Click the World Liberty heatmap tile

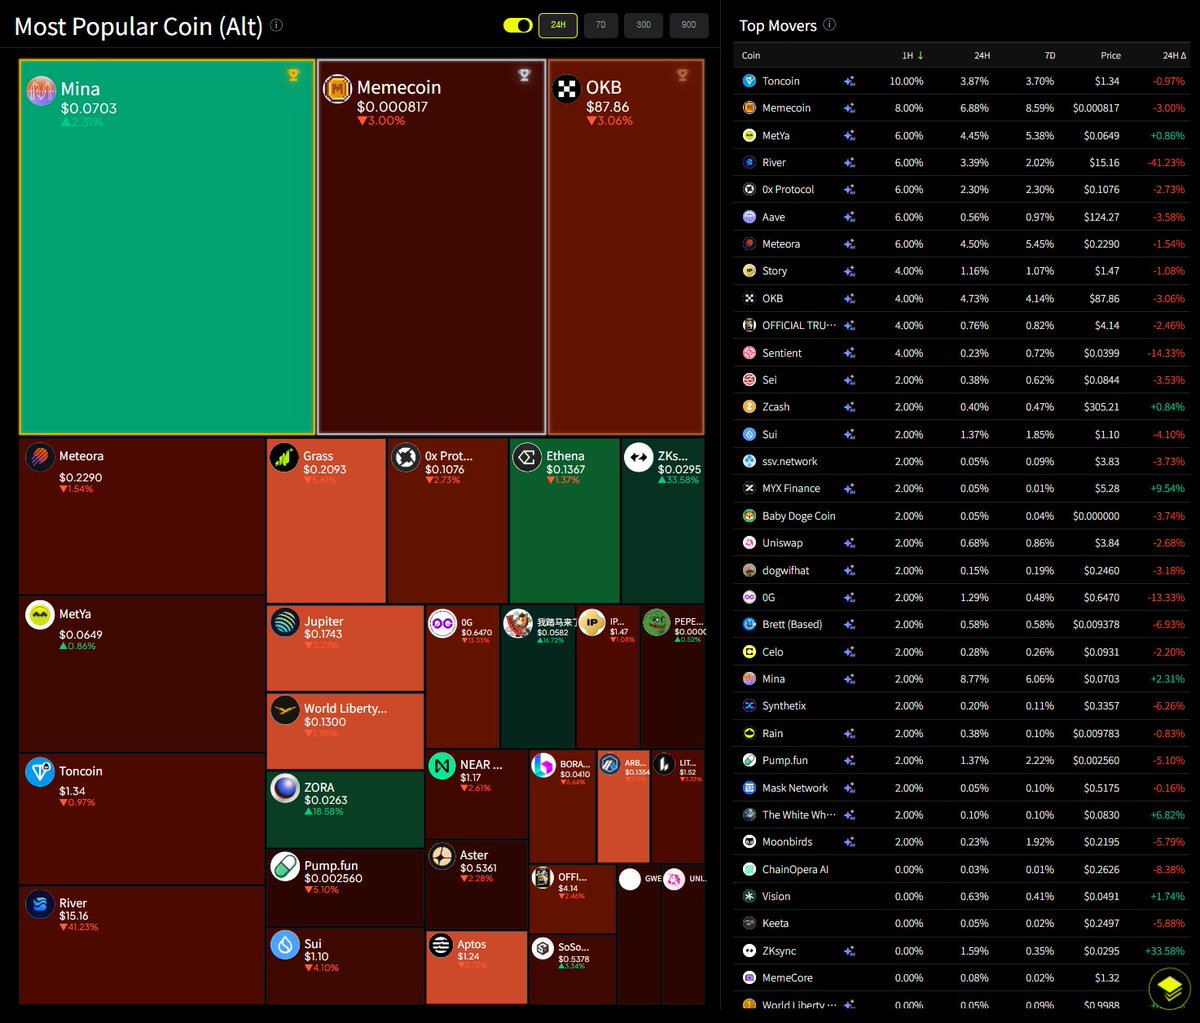(345, 731)
